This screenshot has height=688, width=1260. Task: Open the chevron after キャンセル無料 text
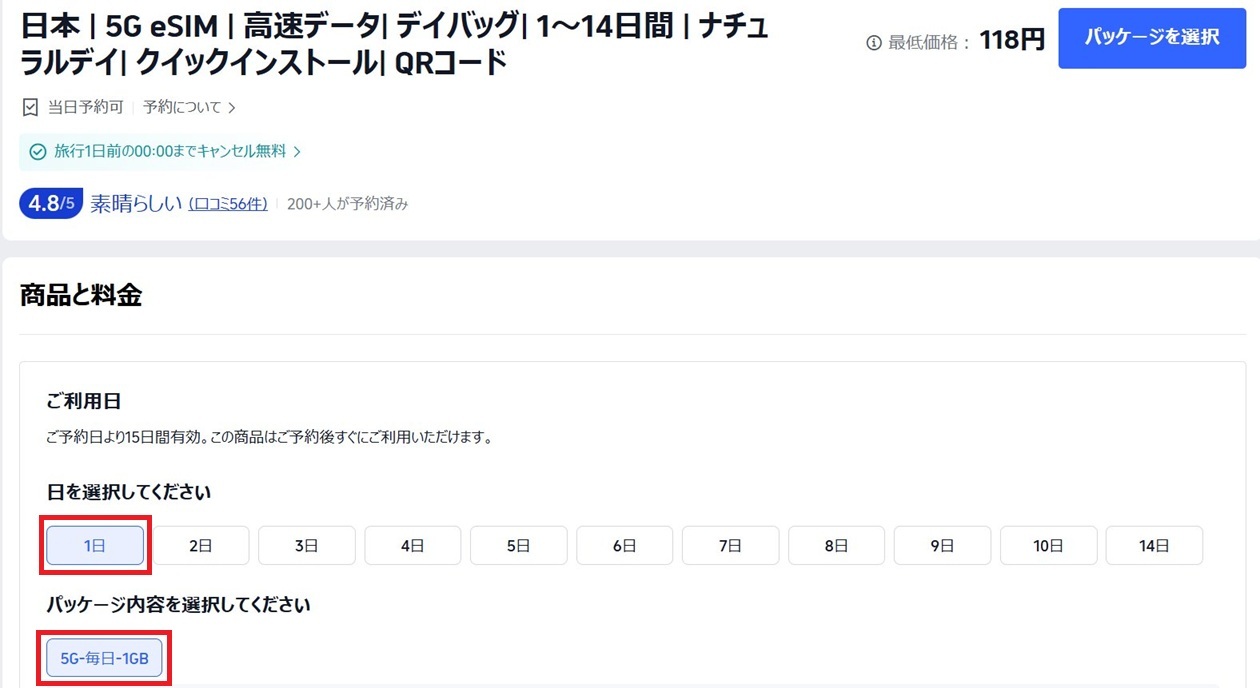click(x=297, y=152)
